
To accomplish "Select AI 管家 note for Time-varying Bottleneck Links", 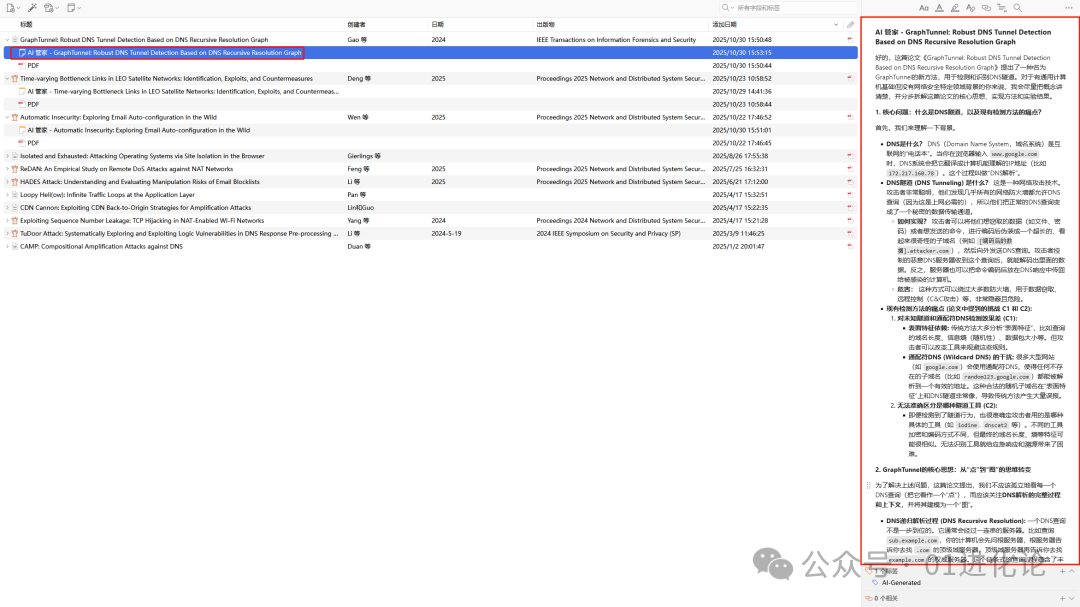I will pos(430,92).
